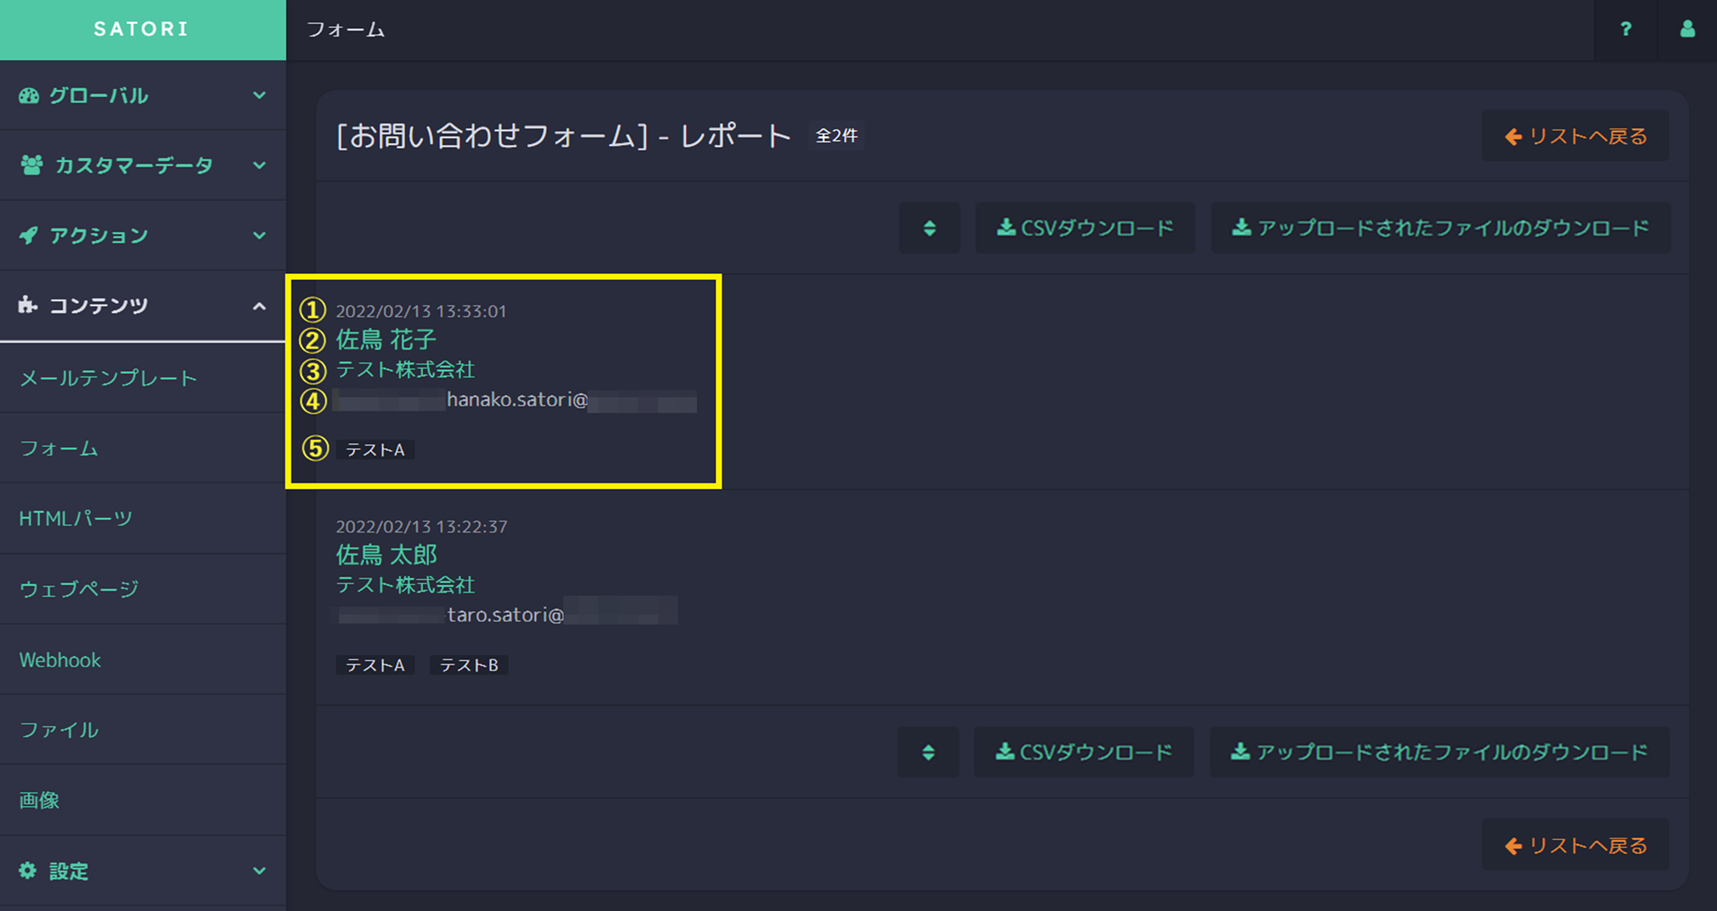Open help via the ? icon
This screenshot has height=911, width=1717.
[x=1625, y=30]
